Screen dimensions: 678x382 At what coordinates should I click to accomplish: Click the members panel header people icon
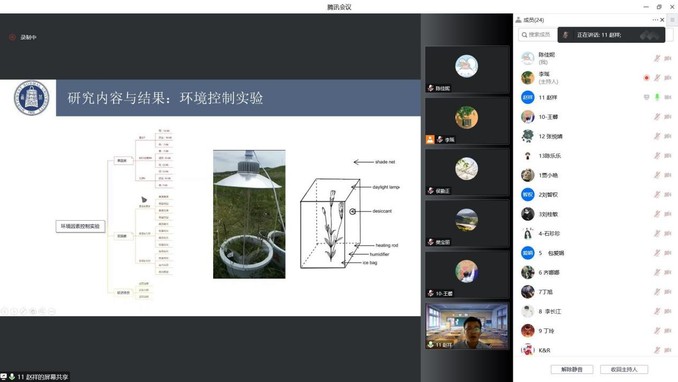[518, 20]
